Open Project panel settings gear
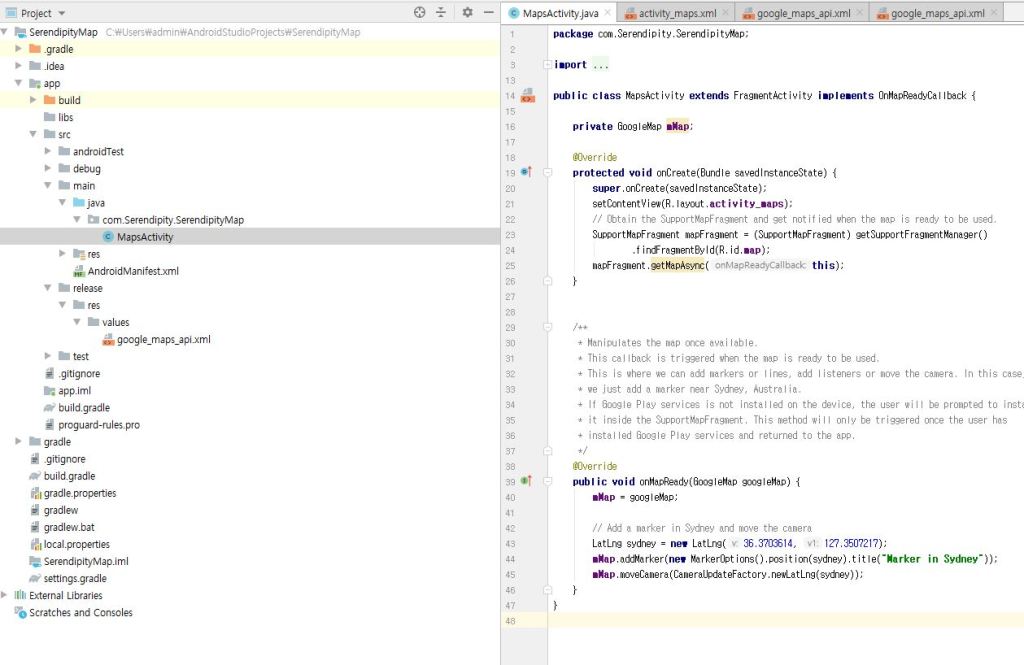Image resolution: width=1024 pixels, height=665 pixels. click(x=467, y=13)
